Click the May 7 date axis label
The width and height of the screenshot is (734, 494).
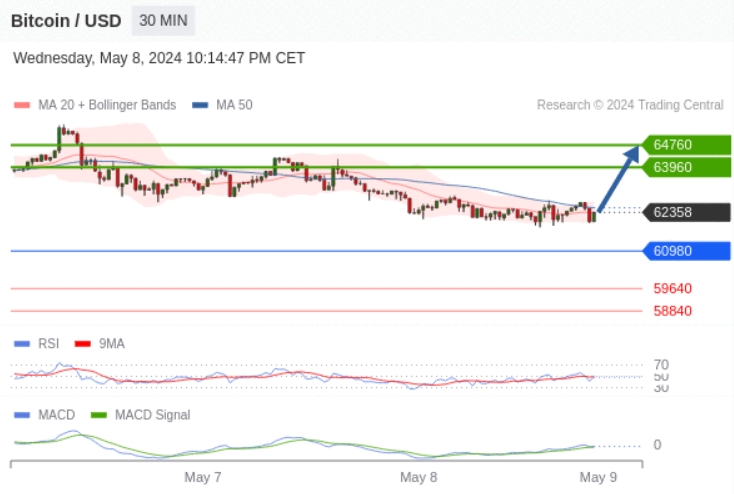coord(203,477)
